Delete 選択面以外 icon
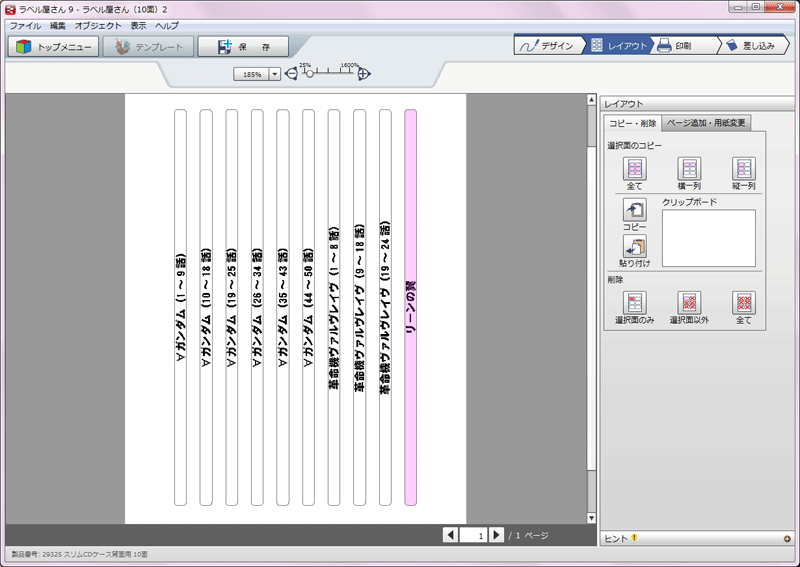 689,303
